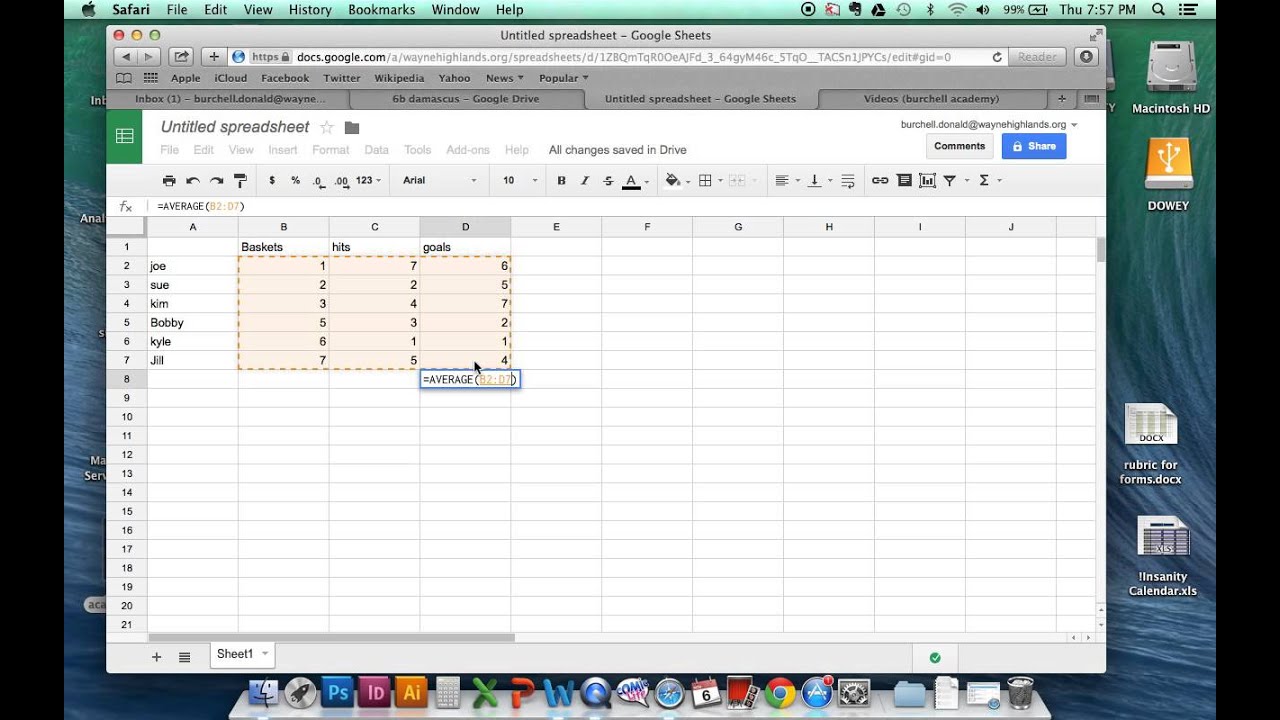This screenshot has height=720, width=1280.
Task: Open the fill color bucket
Action: coord(672,181)
